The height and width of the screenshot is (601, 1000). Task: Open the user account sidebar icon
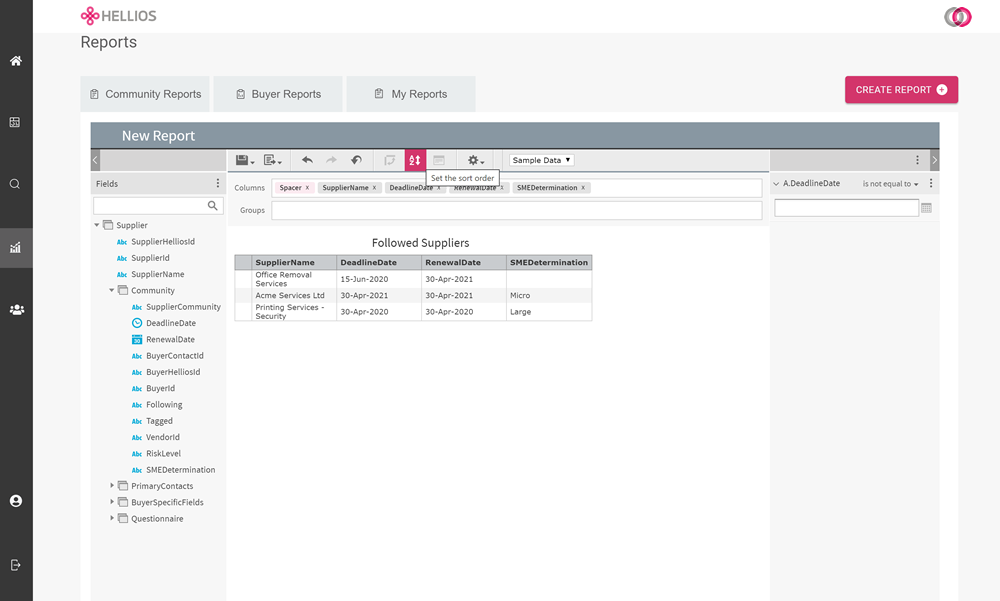point(16,501)
